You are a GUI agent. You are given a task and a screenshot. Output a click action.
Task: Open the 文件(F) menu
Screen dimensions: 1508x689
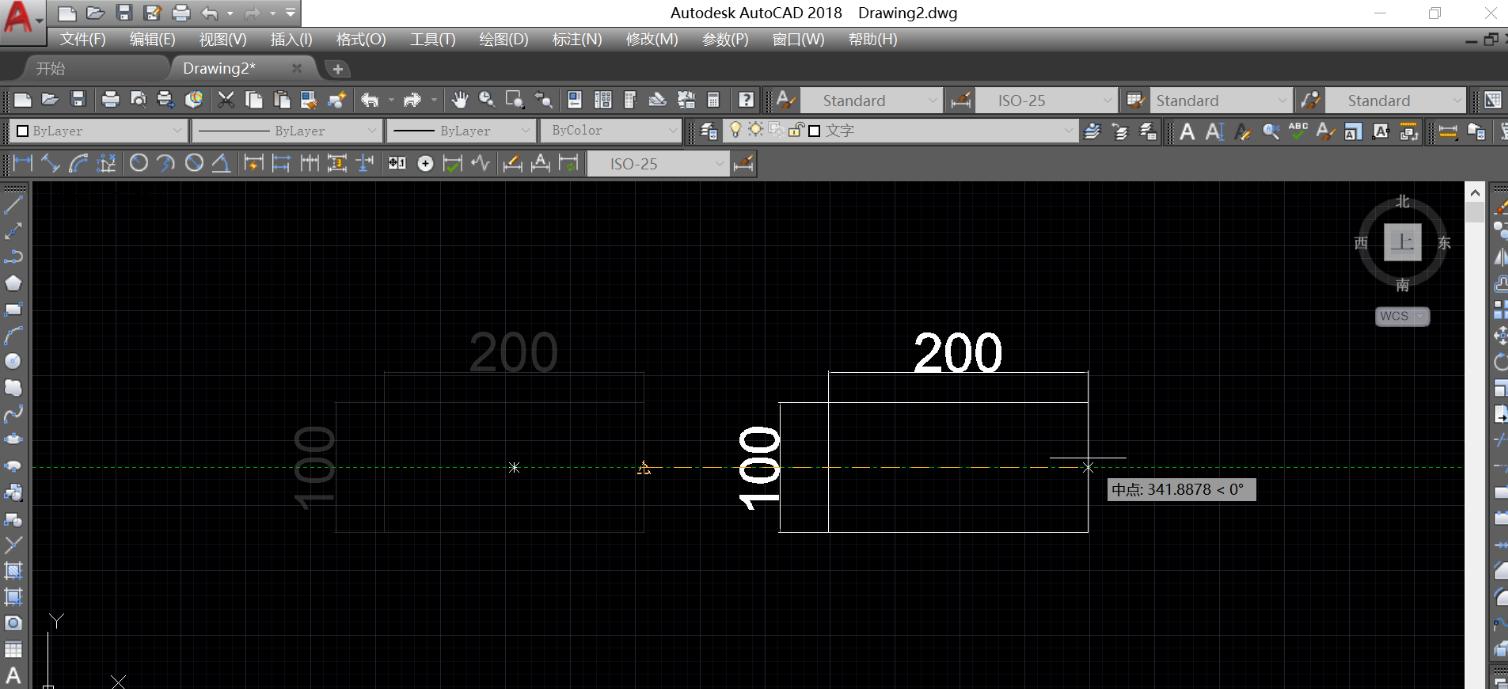[82, 39]
